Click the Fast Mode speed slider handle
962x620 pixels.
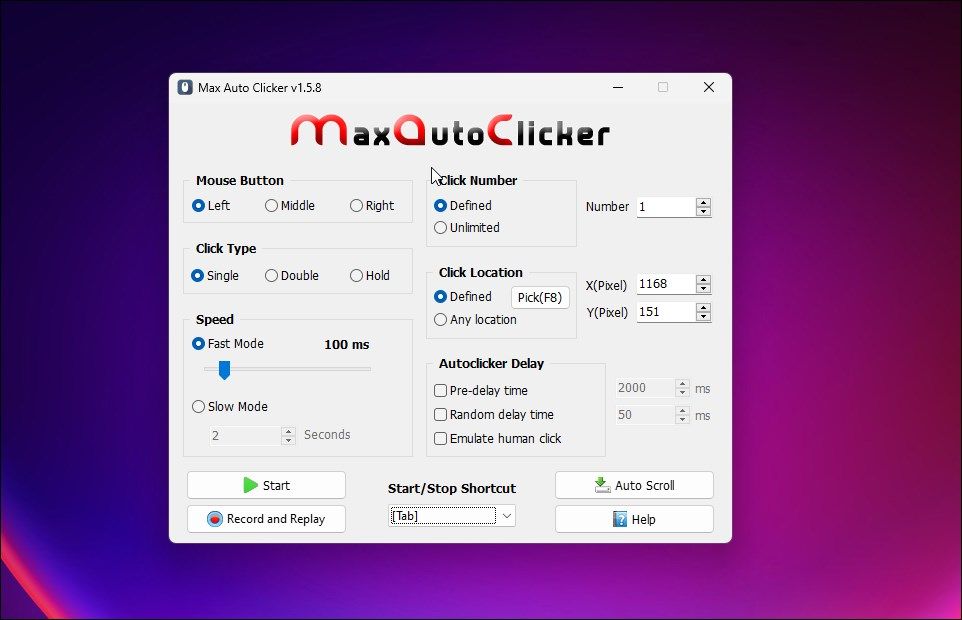click(x=225, y=370)
